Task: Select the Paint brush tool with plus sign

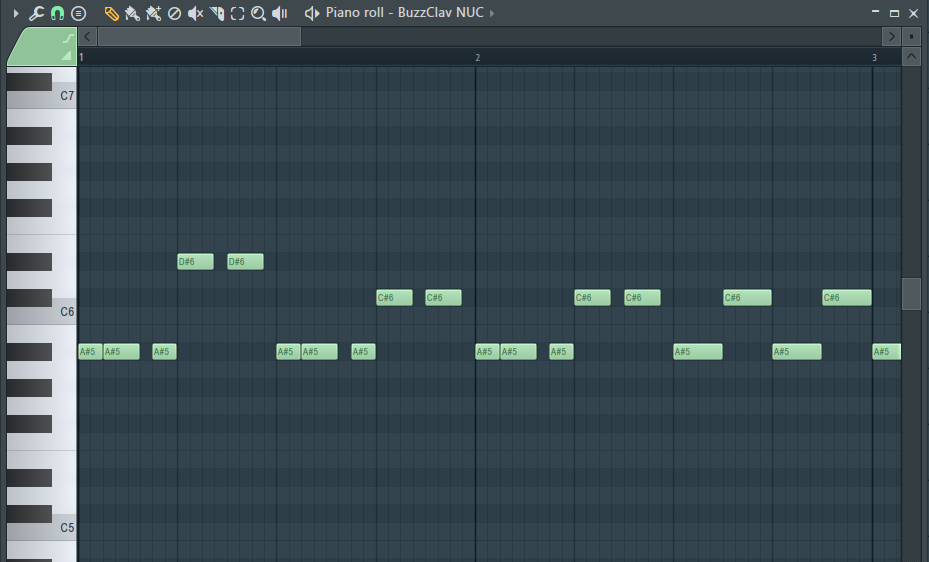Action: pyautogui.click(x=153, y=13)
